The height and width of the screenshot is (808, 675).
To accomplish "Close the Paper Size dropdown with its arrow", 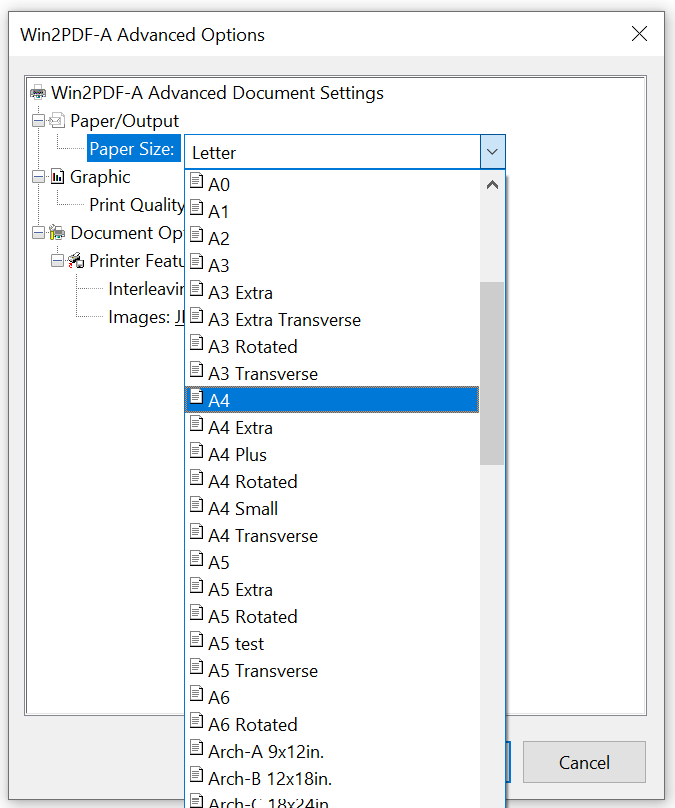I will coord(493,152).
